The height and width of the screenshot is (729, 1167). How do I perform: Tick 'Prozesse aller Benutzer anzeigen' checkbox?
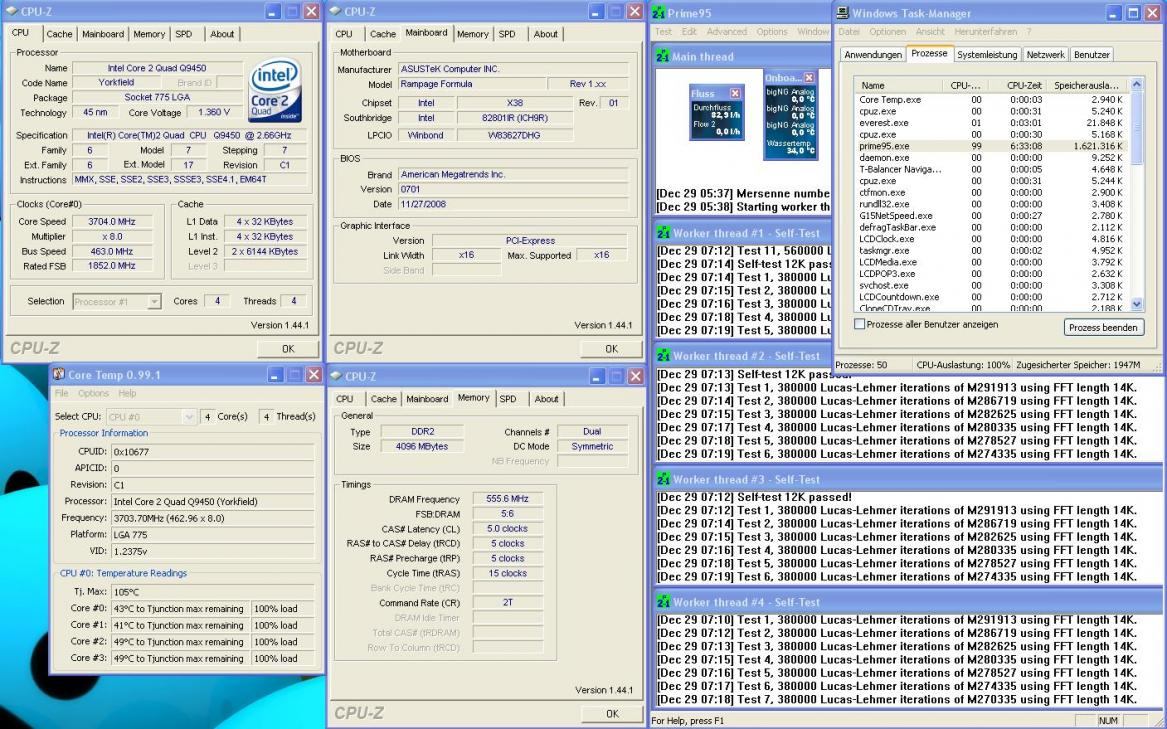tap(860, 324)
